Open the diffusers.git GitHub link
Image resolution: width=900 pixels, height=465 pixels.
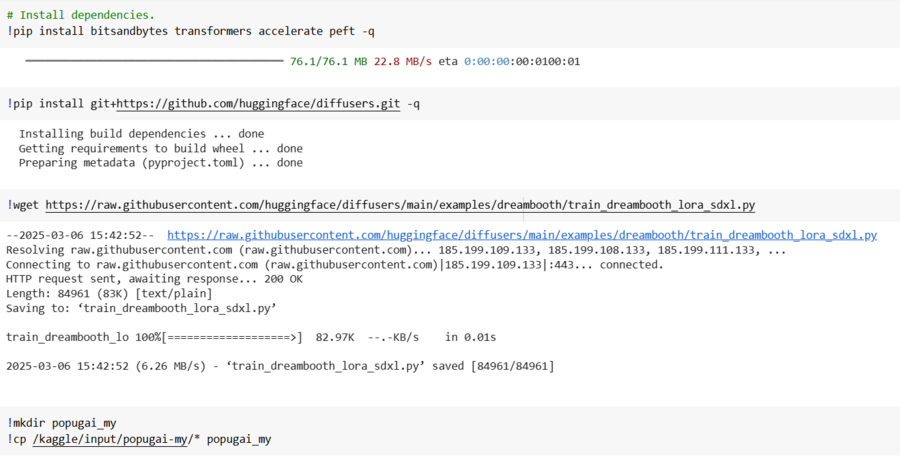pyautogui.click(x=257, y=103)
